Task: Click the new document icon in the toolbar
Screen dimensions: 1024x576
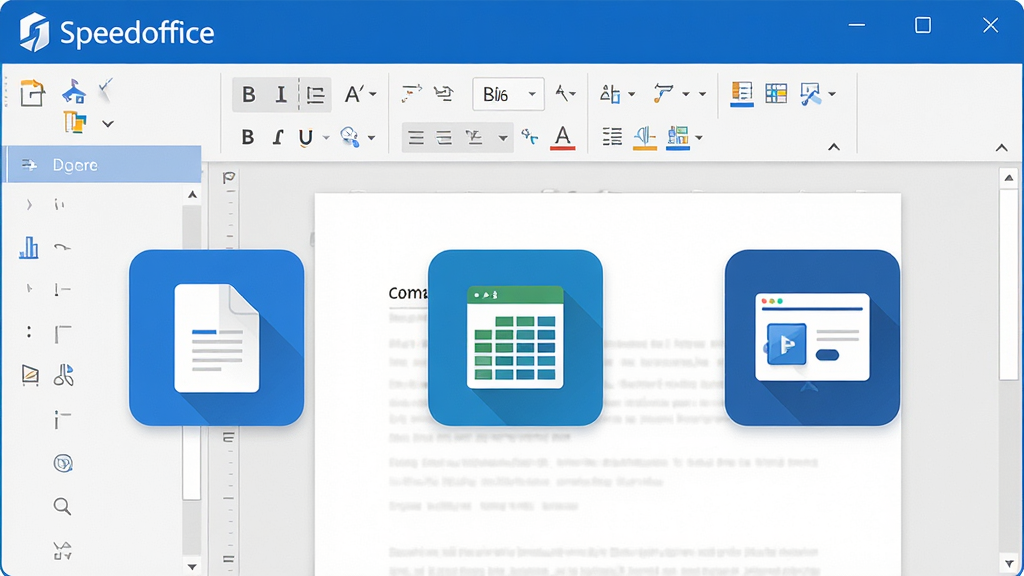Action: click(x=32, y=93)
